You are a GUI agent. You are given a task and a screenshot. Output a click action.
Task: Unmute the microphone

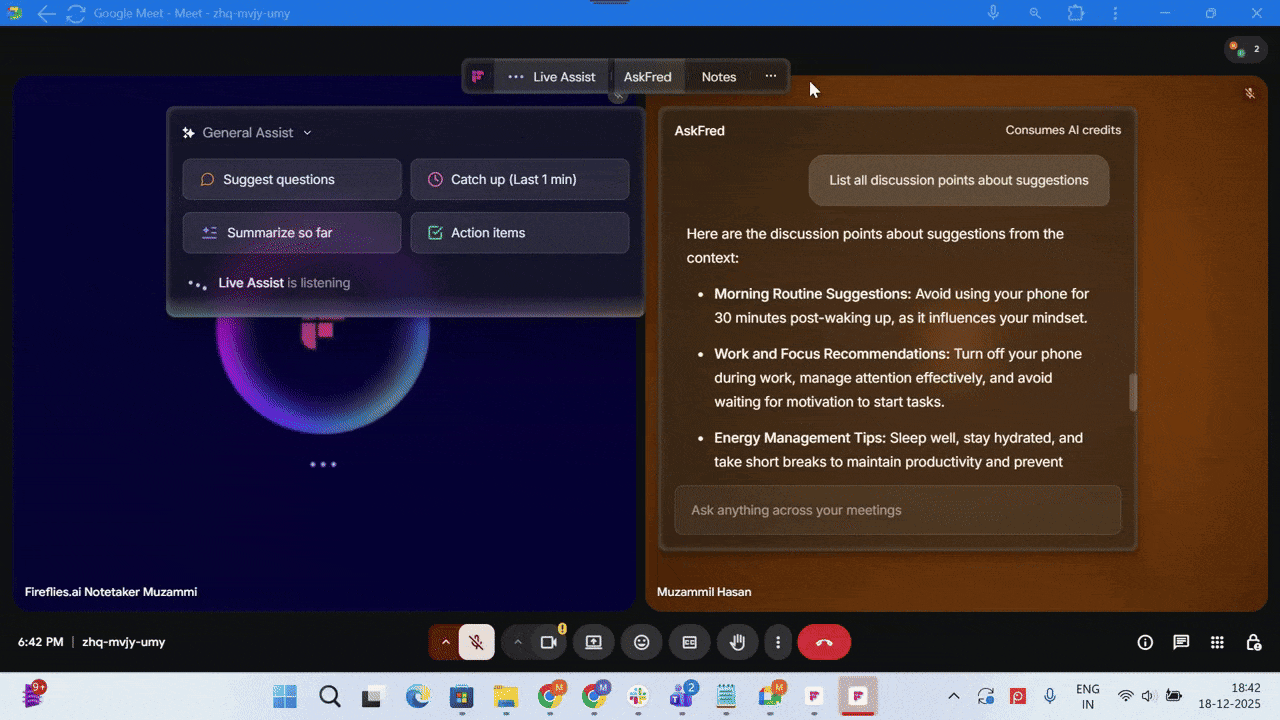(x=477, y=642)
